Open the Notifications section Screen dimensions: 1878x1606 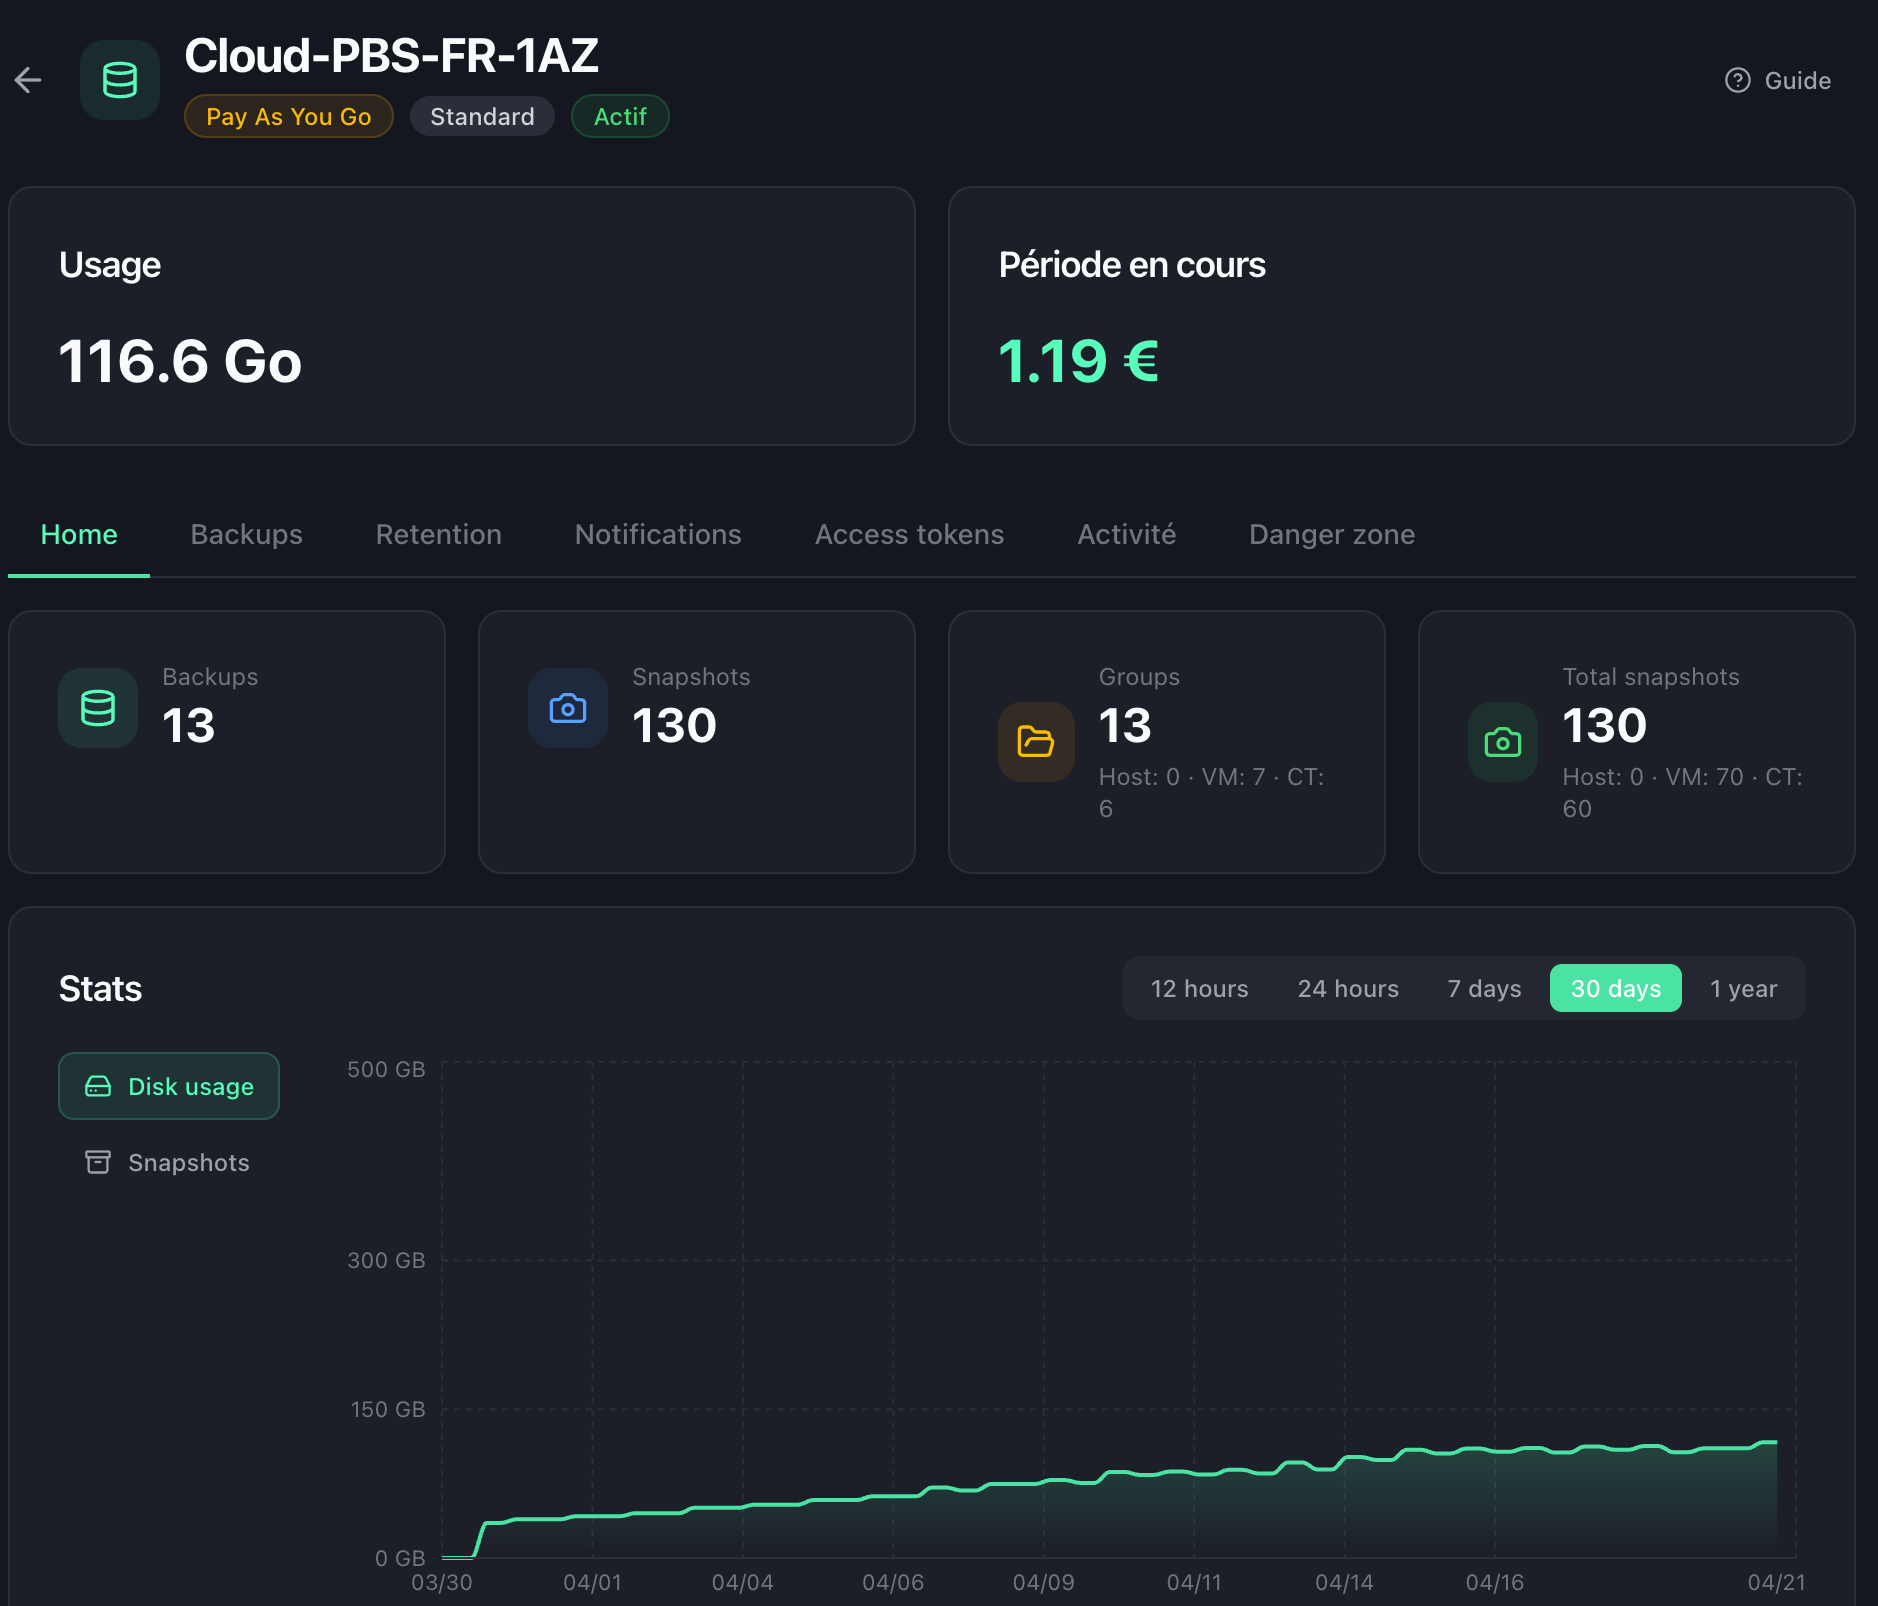tap(657, 534)
